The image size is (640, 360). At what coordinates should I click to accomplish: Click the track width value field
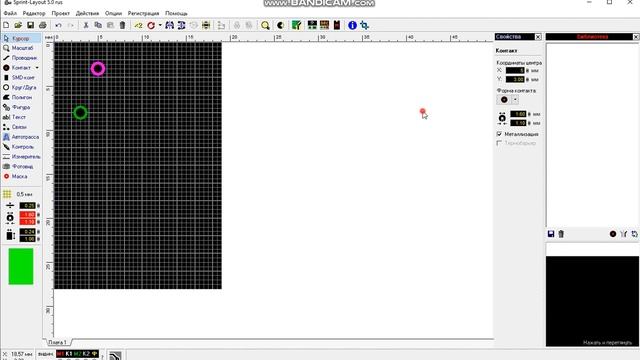28,206
